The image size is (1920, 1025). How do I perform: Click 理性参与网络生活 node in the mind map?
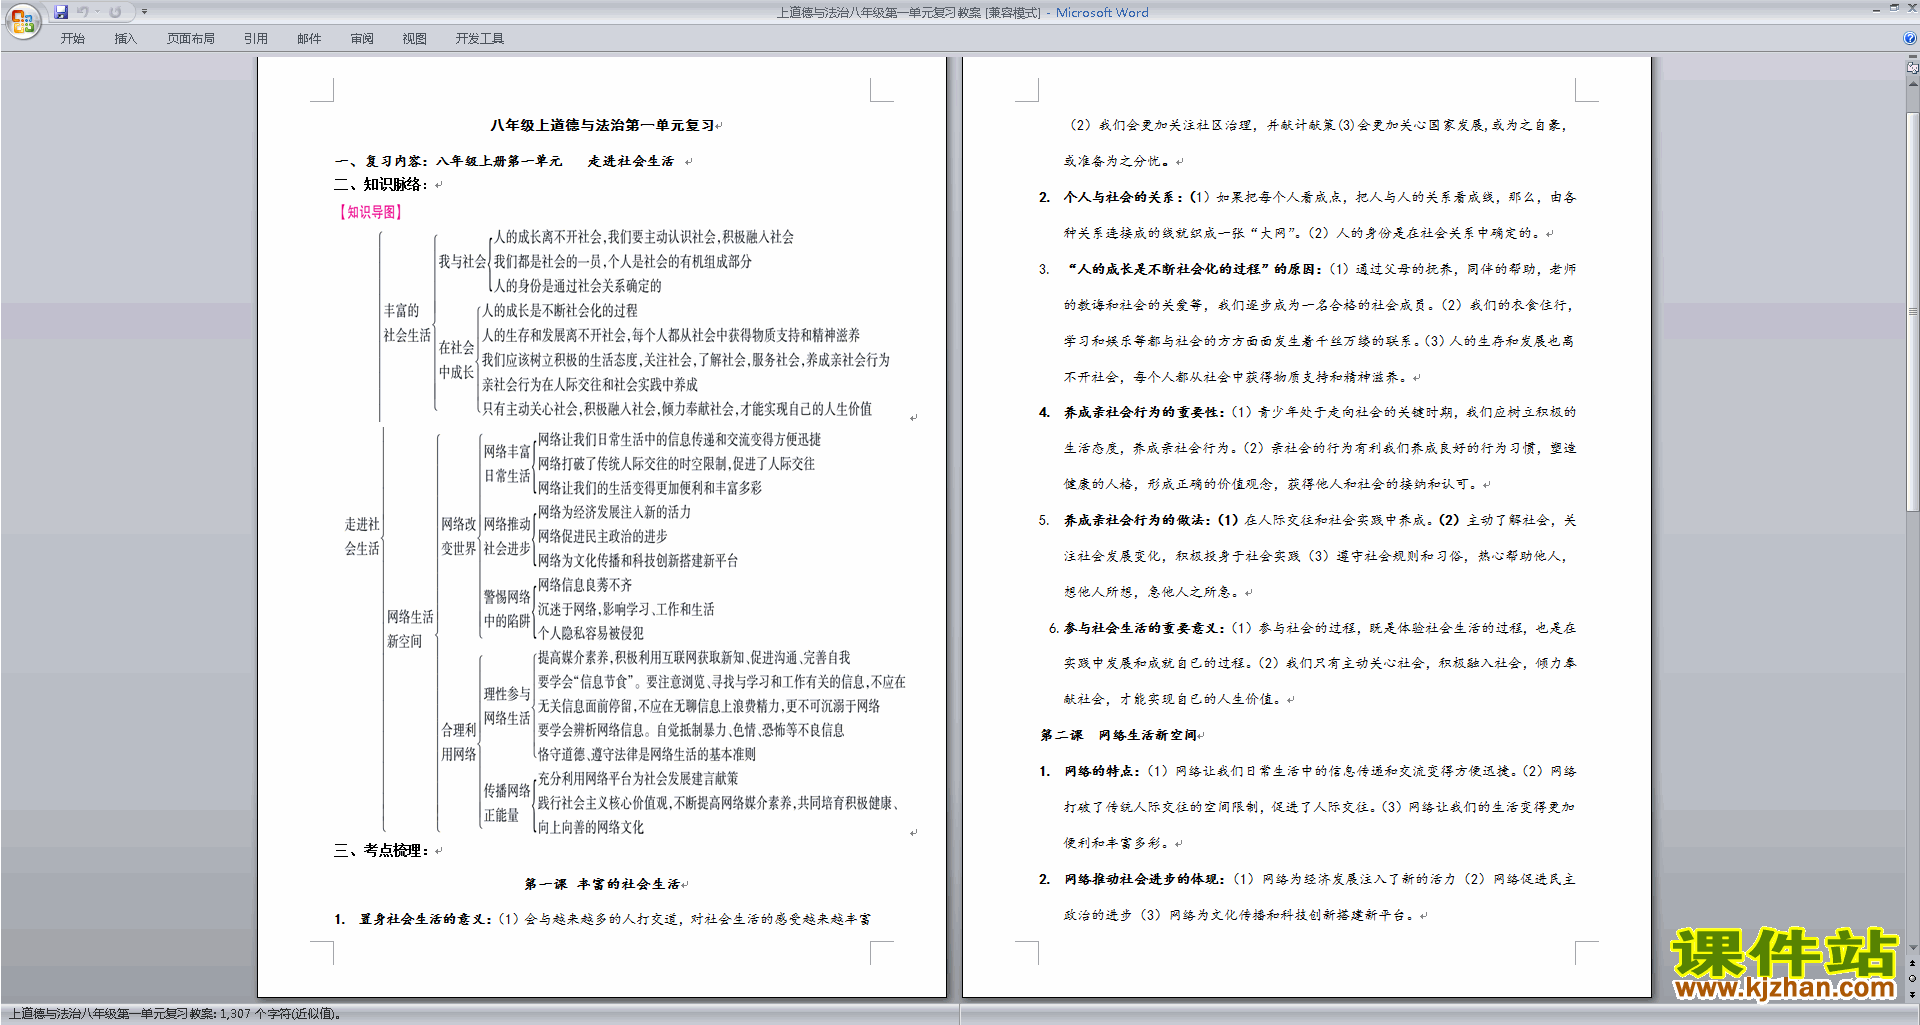507,706
